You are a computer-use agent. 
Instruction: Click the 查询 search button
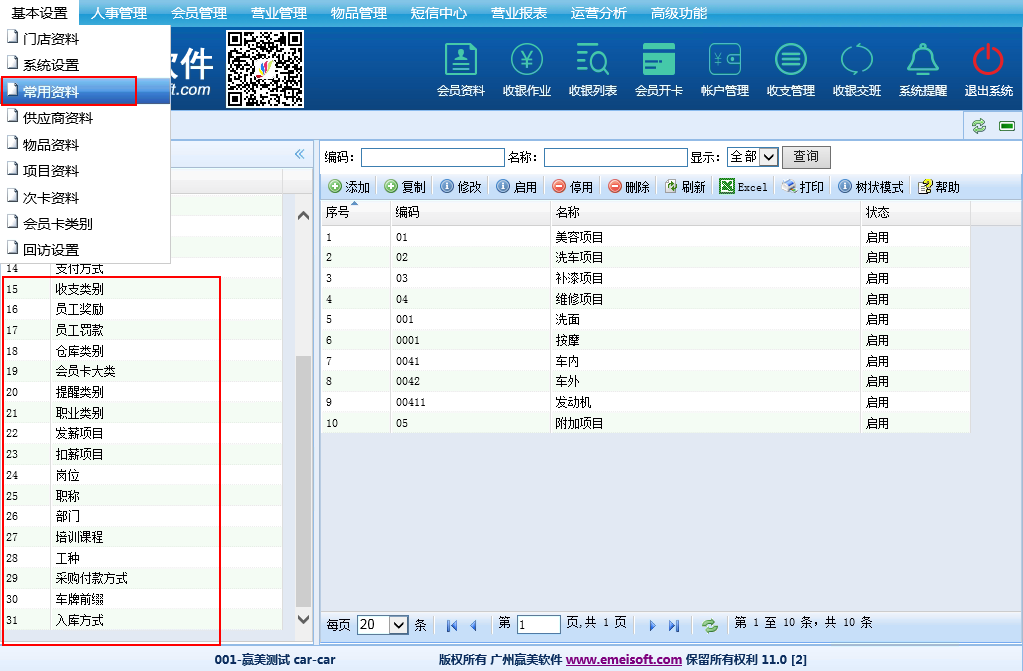point(806,157)
